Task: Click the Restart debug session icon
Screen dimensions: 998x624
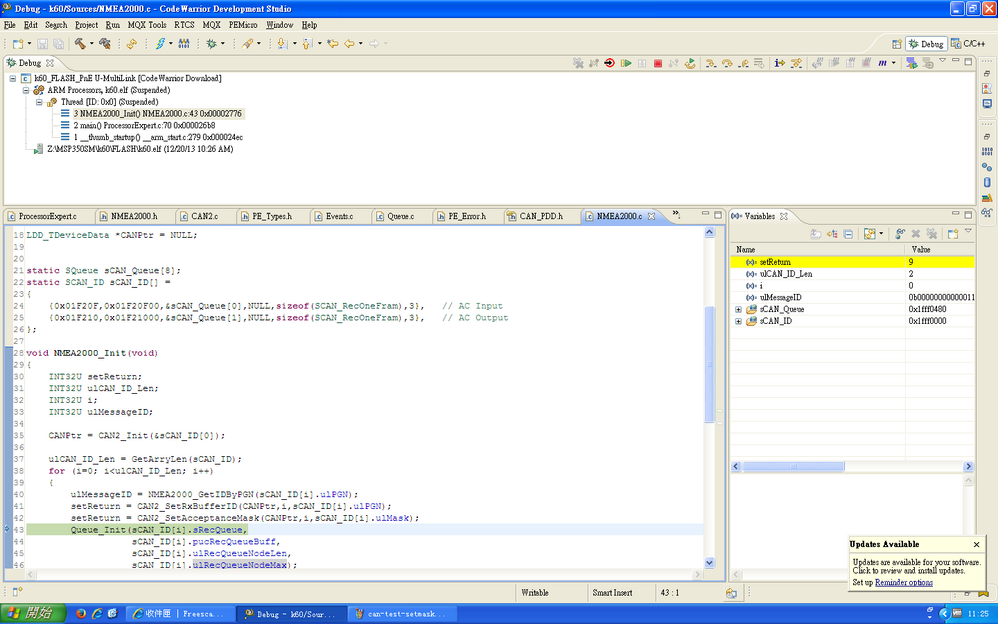Action: point(690,63)
